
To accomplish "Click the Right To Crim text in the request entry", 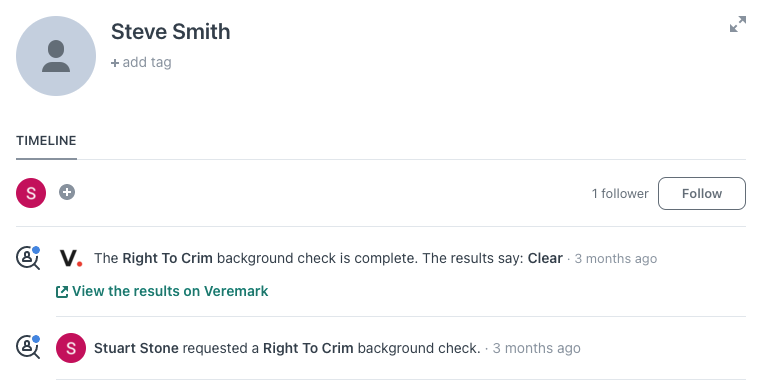I will pyautogui.click(x=308, y=348).
